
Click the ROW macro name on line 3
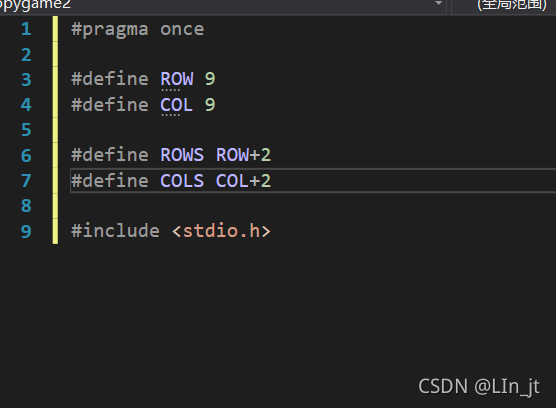pos(177,79)
